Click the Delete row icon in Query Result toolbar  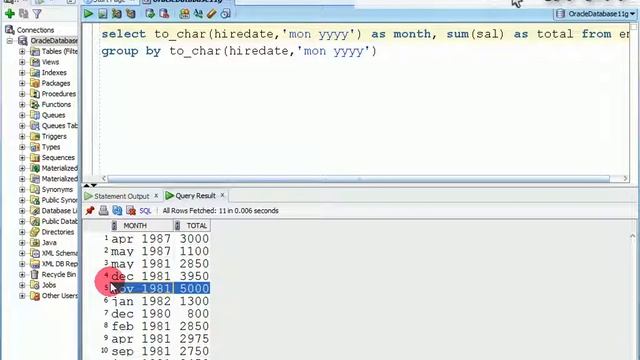(x=131, y=211)
